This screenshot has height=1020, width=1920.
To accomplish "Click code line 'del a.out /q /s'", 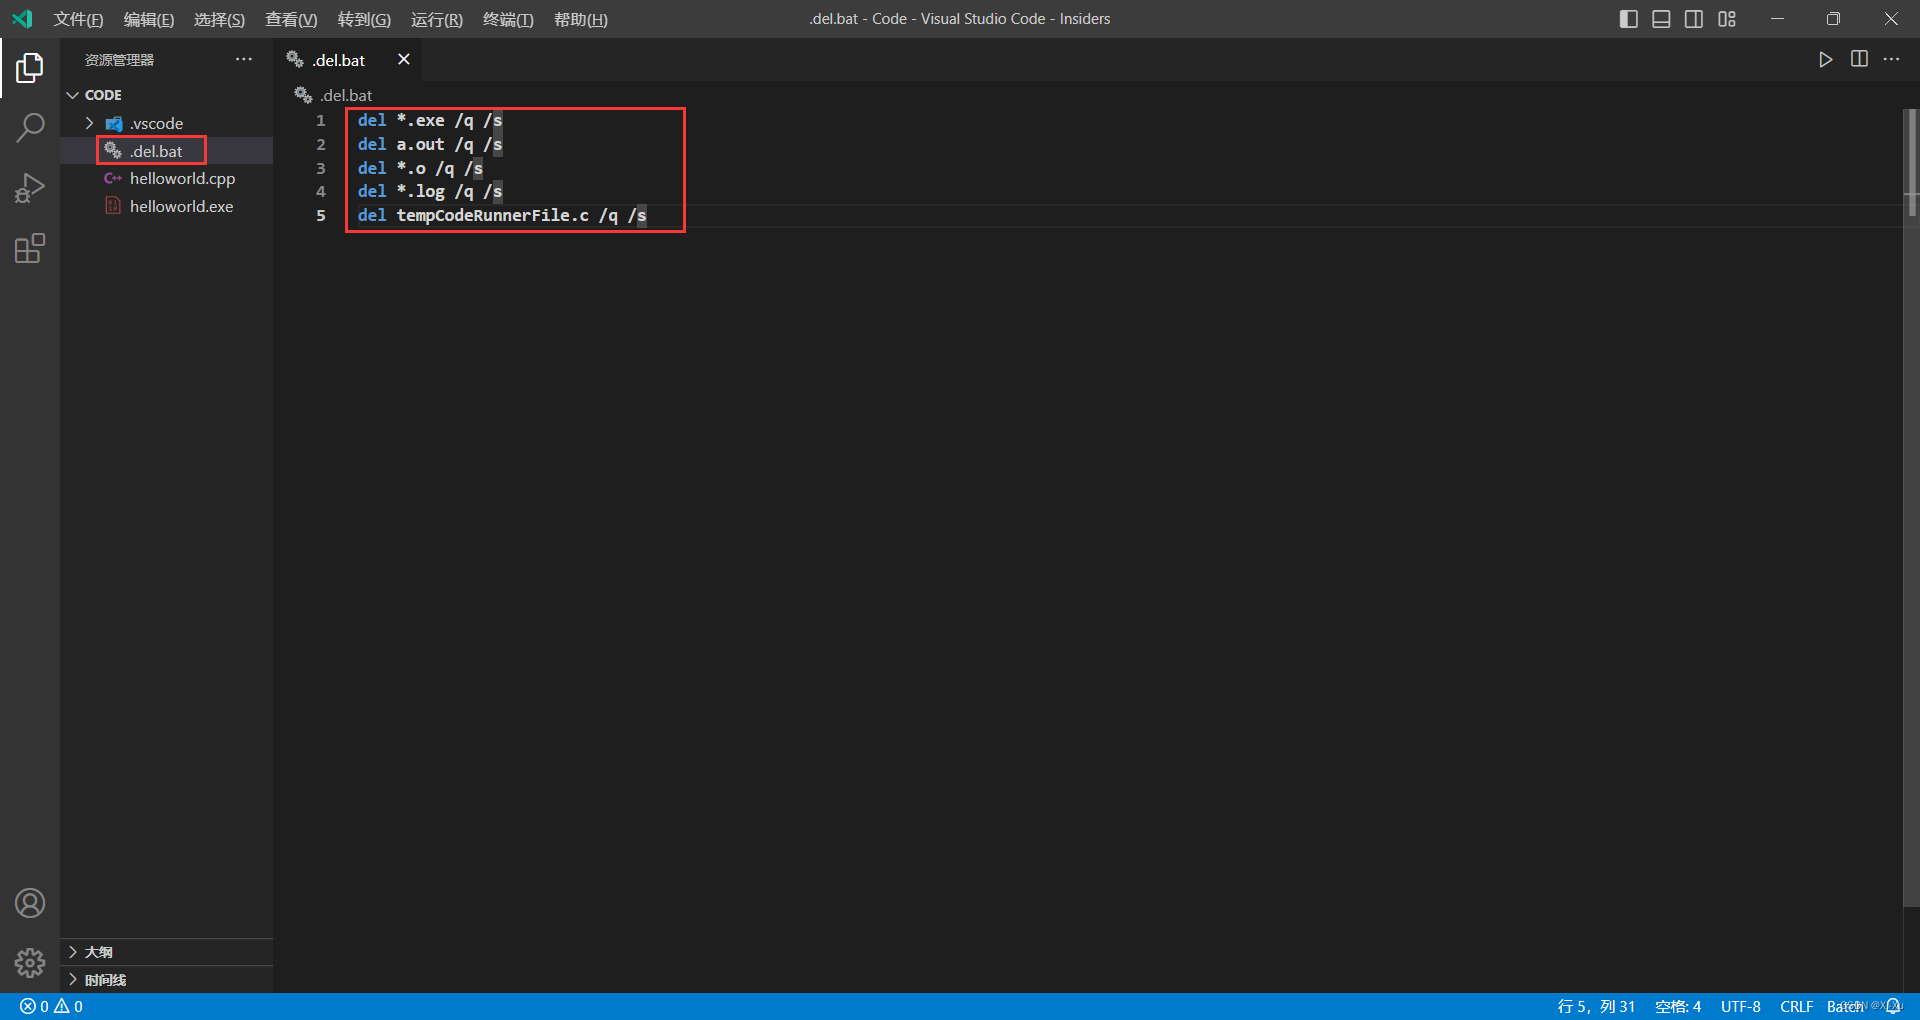I will 430,145.
